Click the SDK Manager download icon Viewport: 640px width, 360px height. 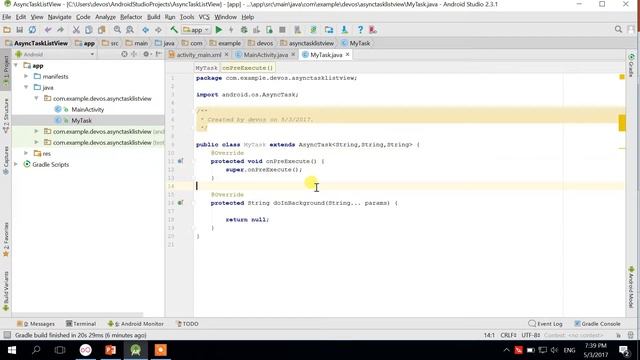pos(344,30)
